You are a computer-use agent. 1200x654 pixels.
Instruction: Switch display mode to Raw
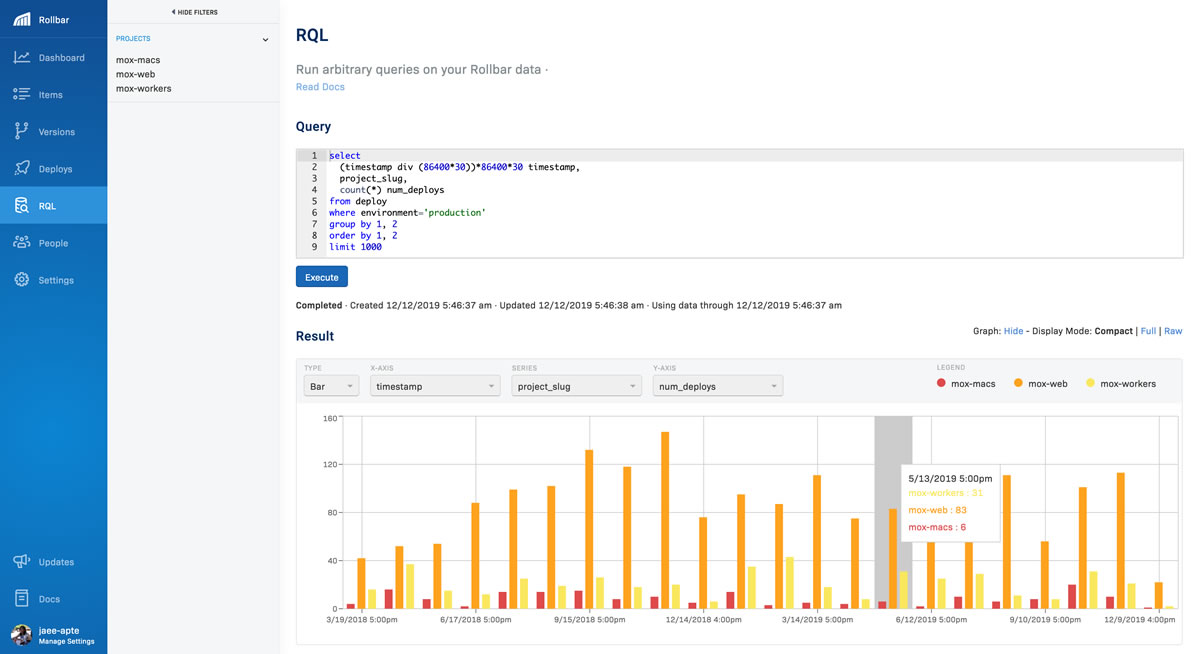1173,331
